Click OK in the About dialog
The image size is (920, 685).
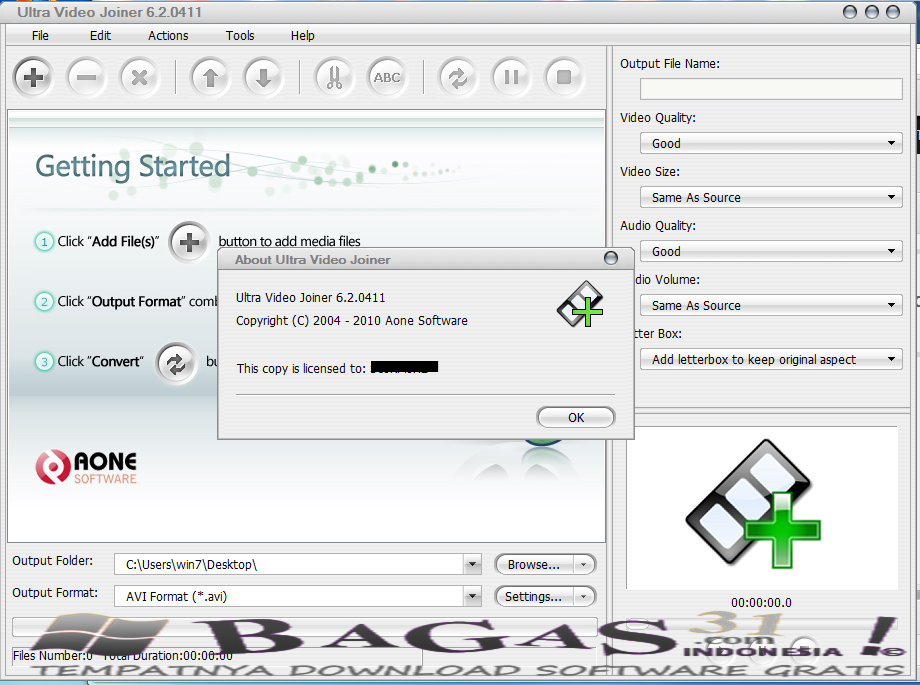click(x=576, y=417)
